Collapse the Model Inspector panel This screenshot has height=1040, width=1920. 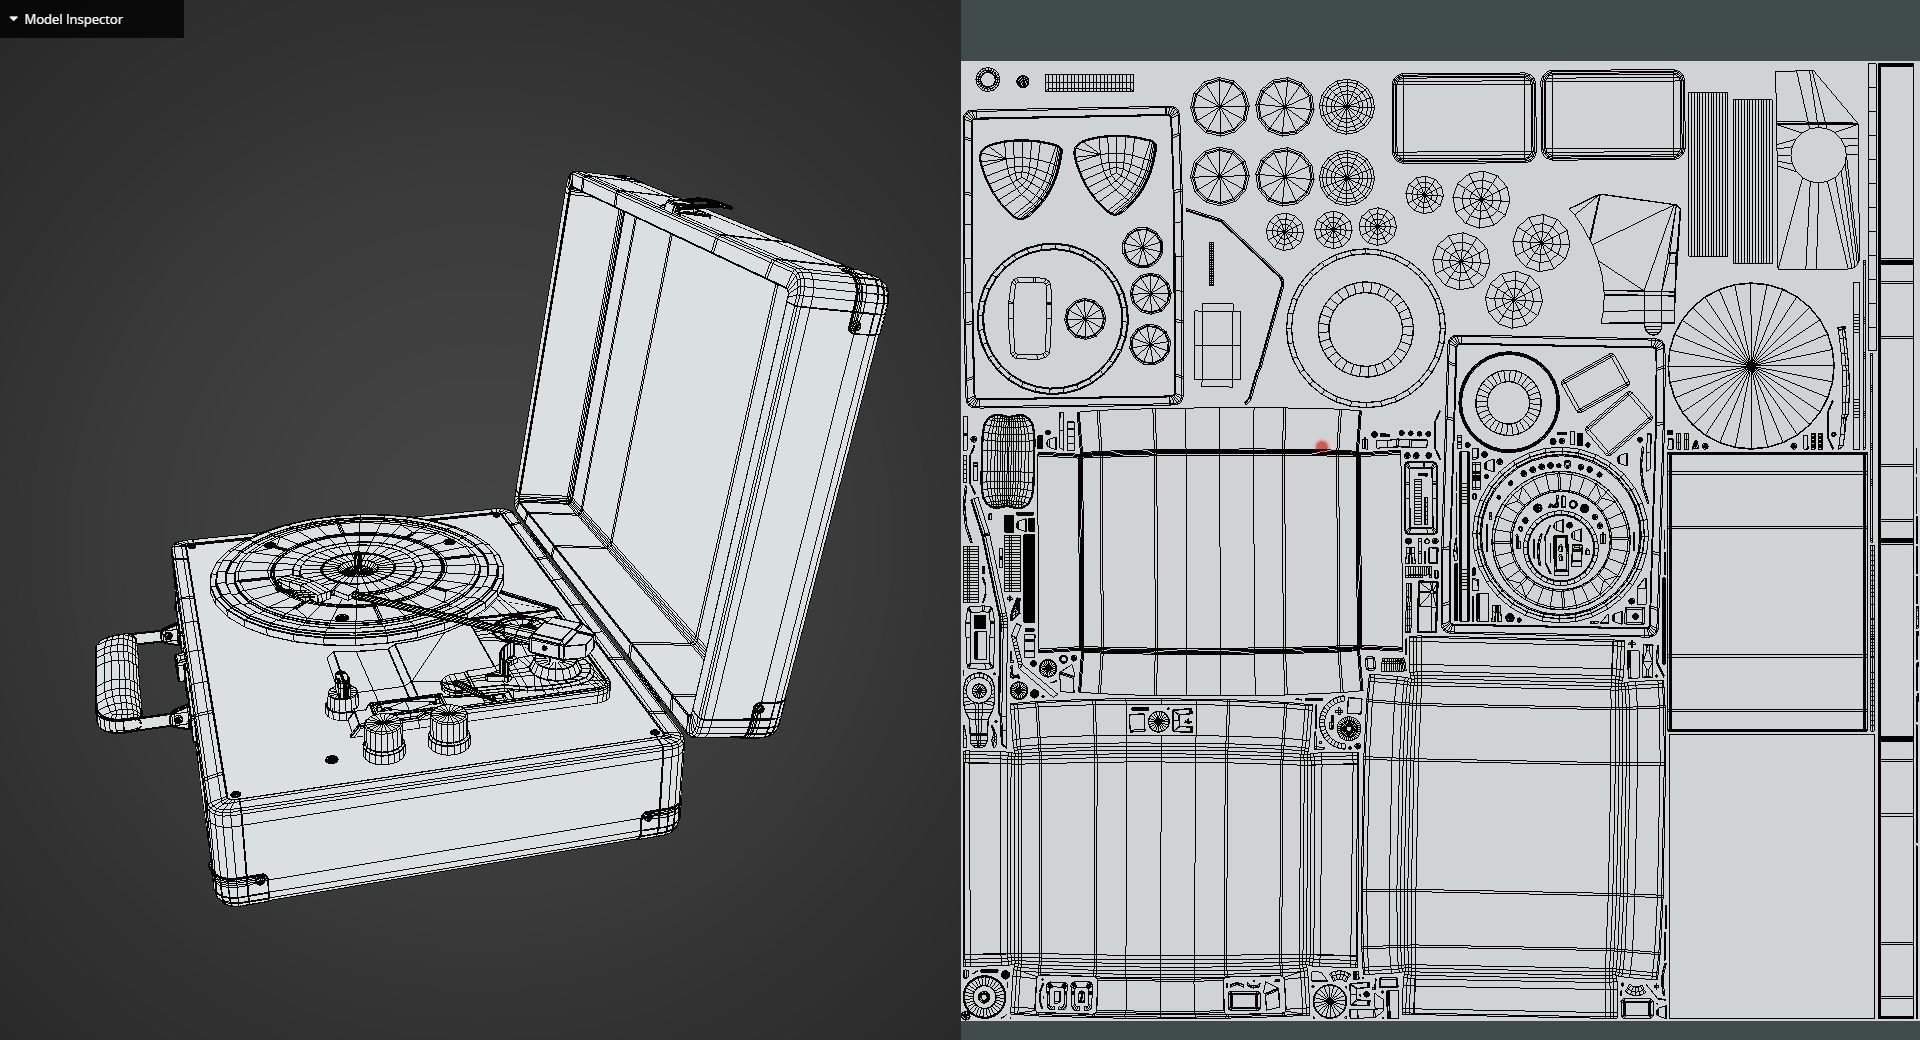pos(14,19)
